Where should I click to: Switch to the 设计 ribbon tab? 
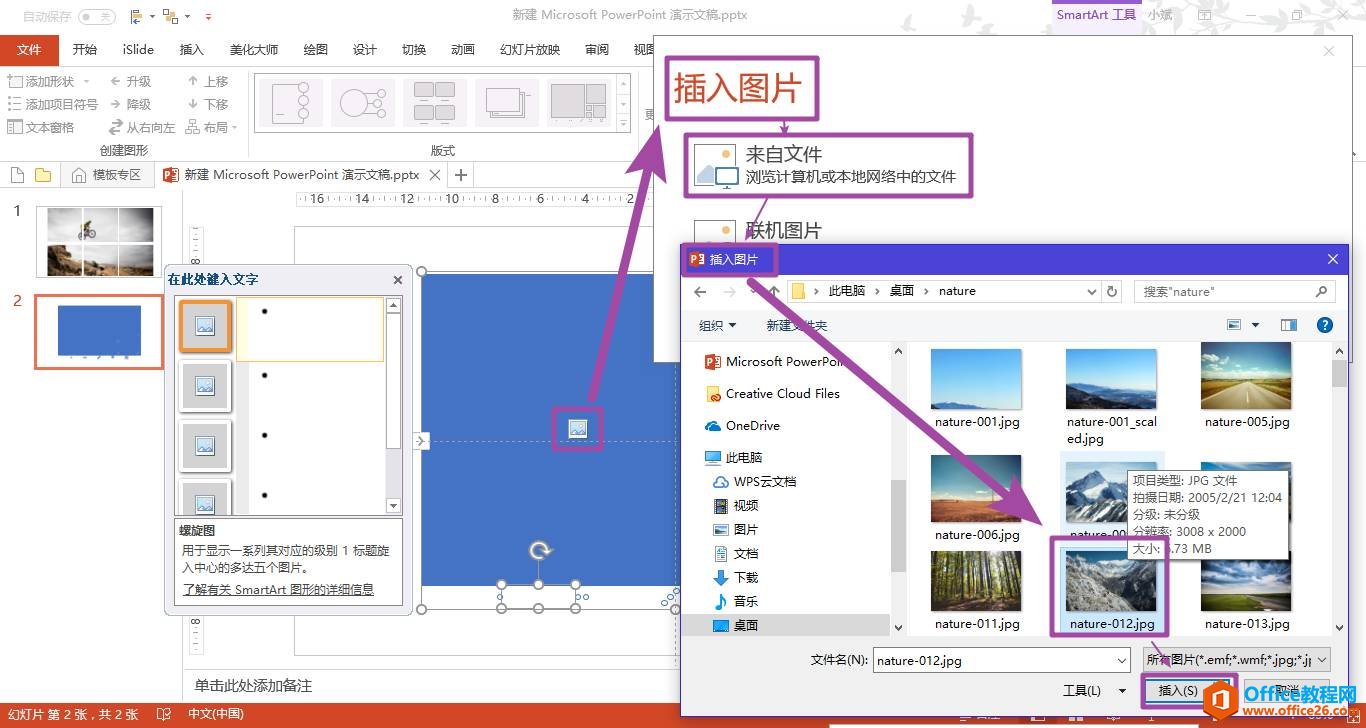[363, 49]
